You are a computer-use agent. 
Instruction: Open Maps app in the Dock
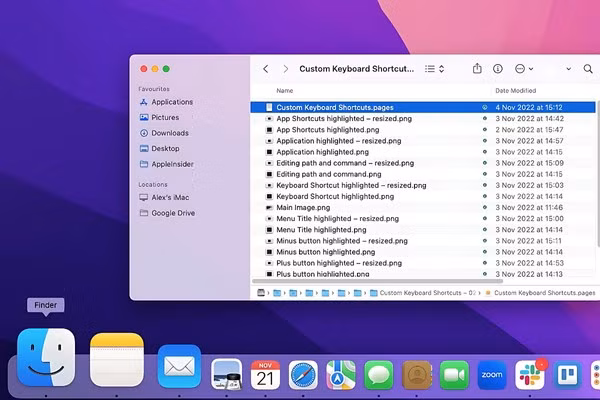pos(341,375)
